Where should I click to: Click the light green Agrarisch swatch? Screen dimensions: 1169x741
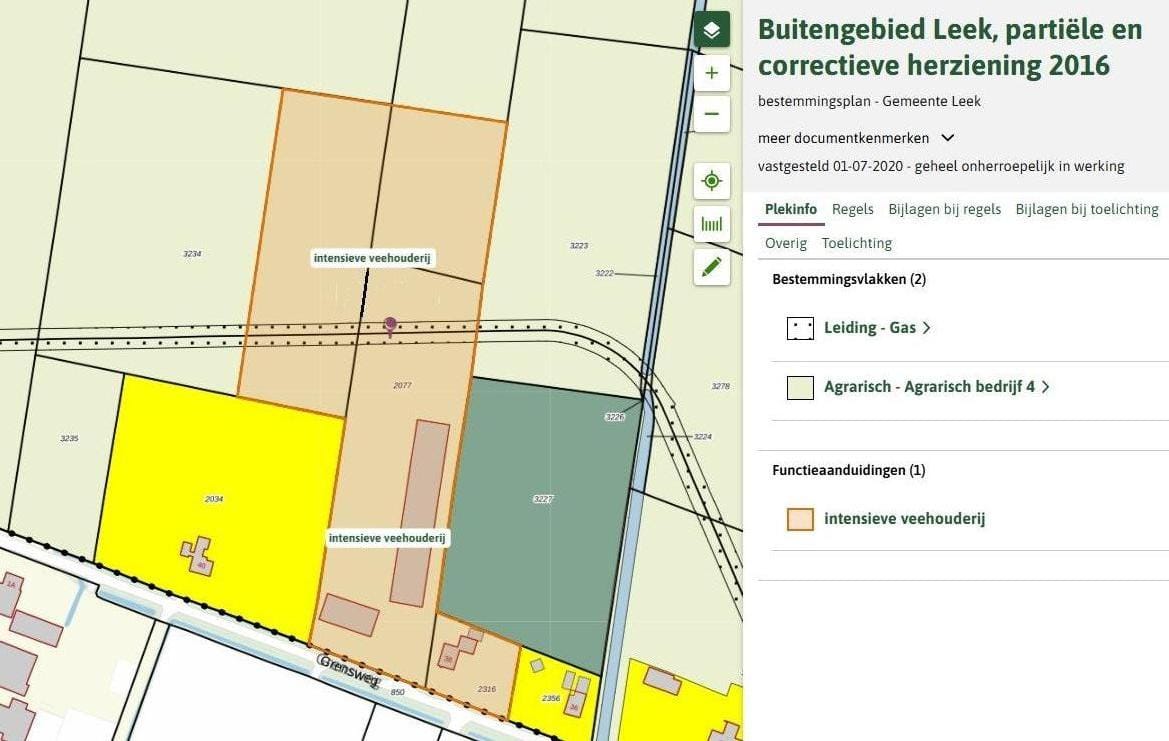click(799, 387)
